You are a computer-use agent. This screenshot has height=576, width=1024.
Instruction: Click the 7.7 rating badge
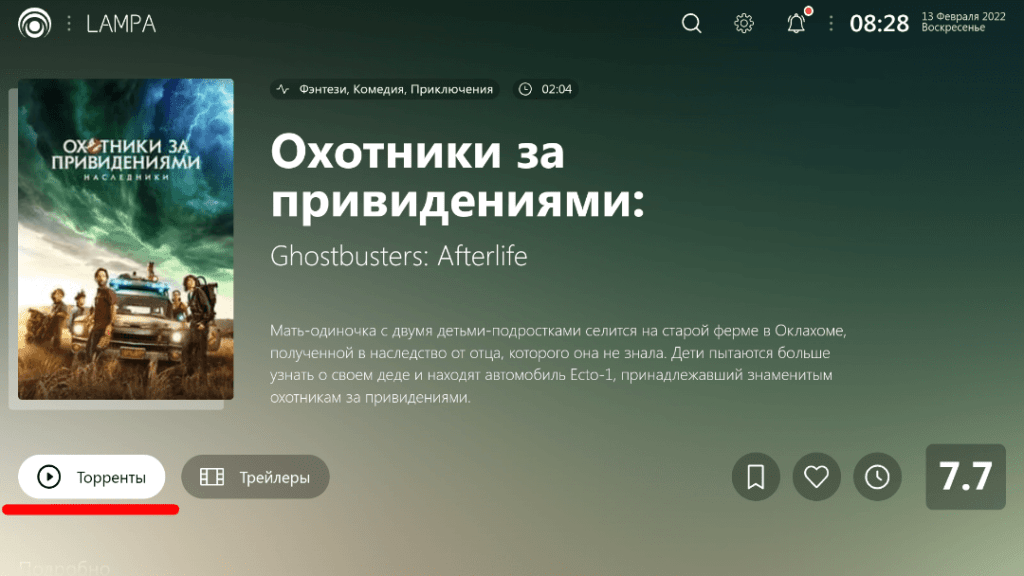tap(965, 477)
